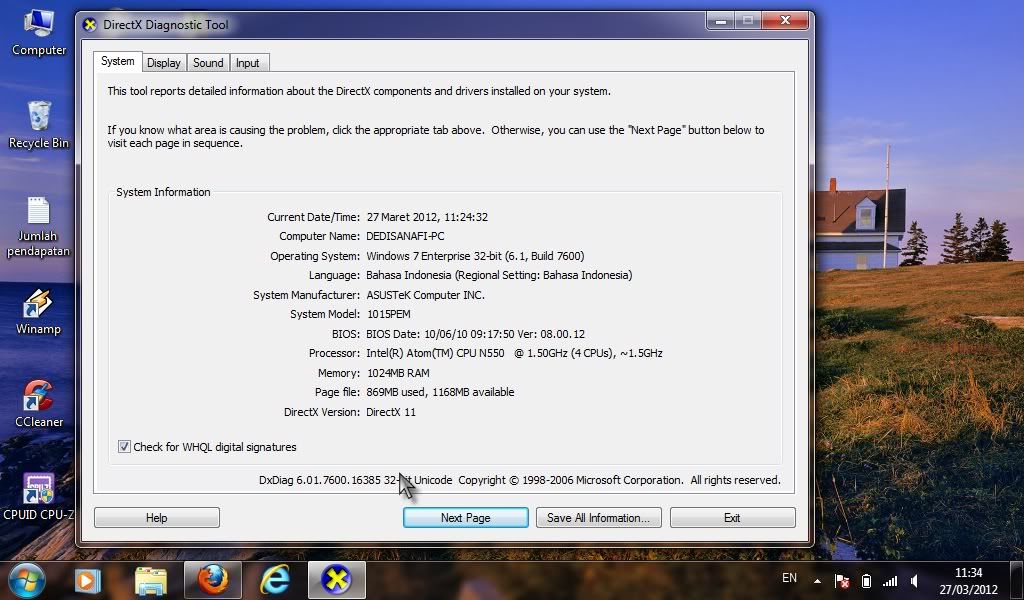Select the DirectX Diagnostic taskbar button
Viewport: 1024px width, 600px height.
336,580
